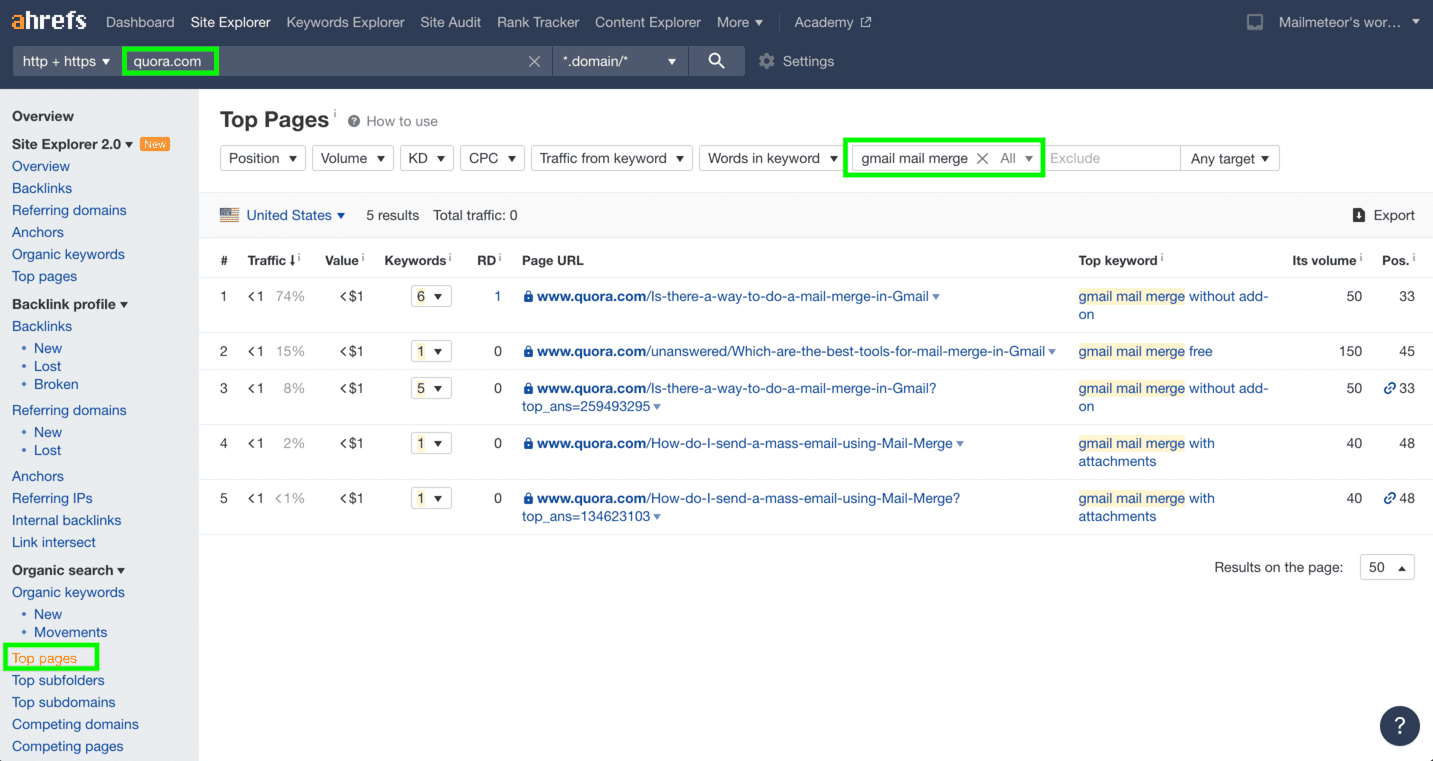This screenshot has width=1433, height=761.
Task: Open Link intersect in sidebar
Action: point(54,542)
